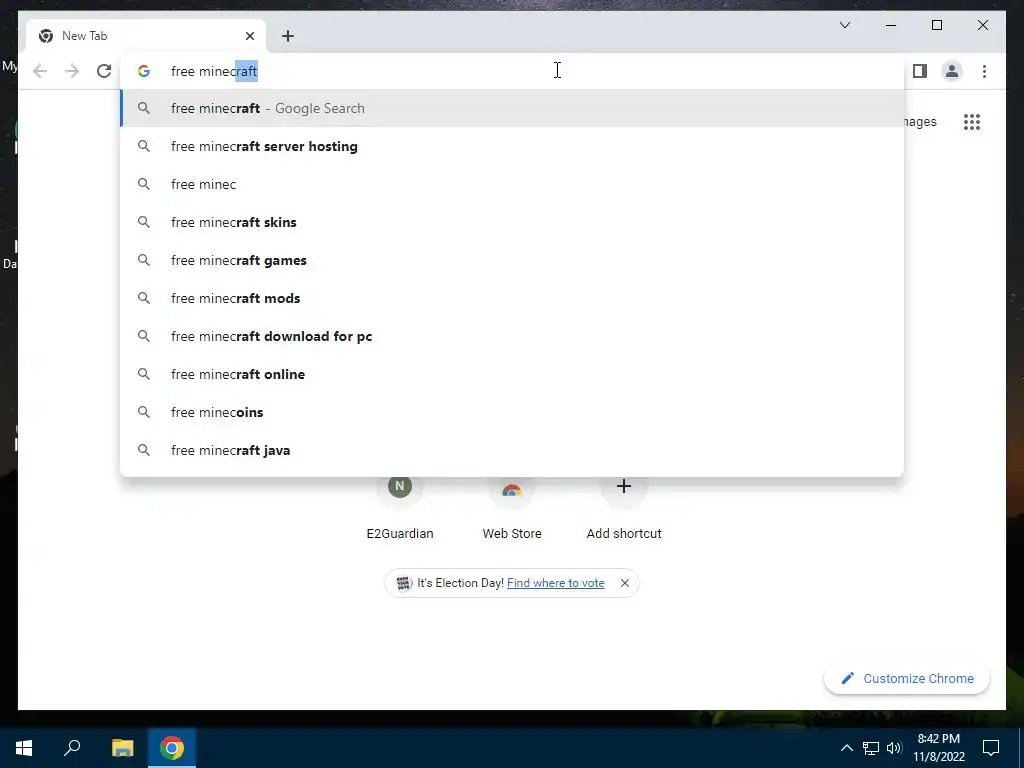Open the taskbar search icon
1024x768 pixels.
(x=72, y=748)
